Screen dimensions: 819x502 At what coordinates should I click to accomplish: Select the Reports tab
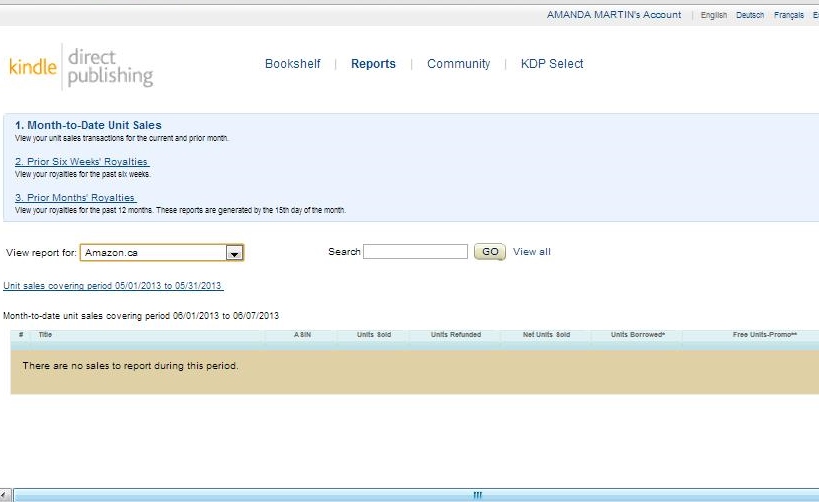(x=373, y=64)
